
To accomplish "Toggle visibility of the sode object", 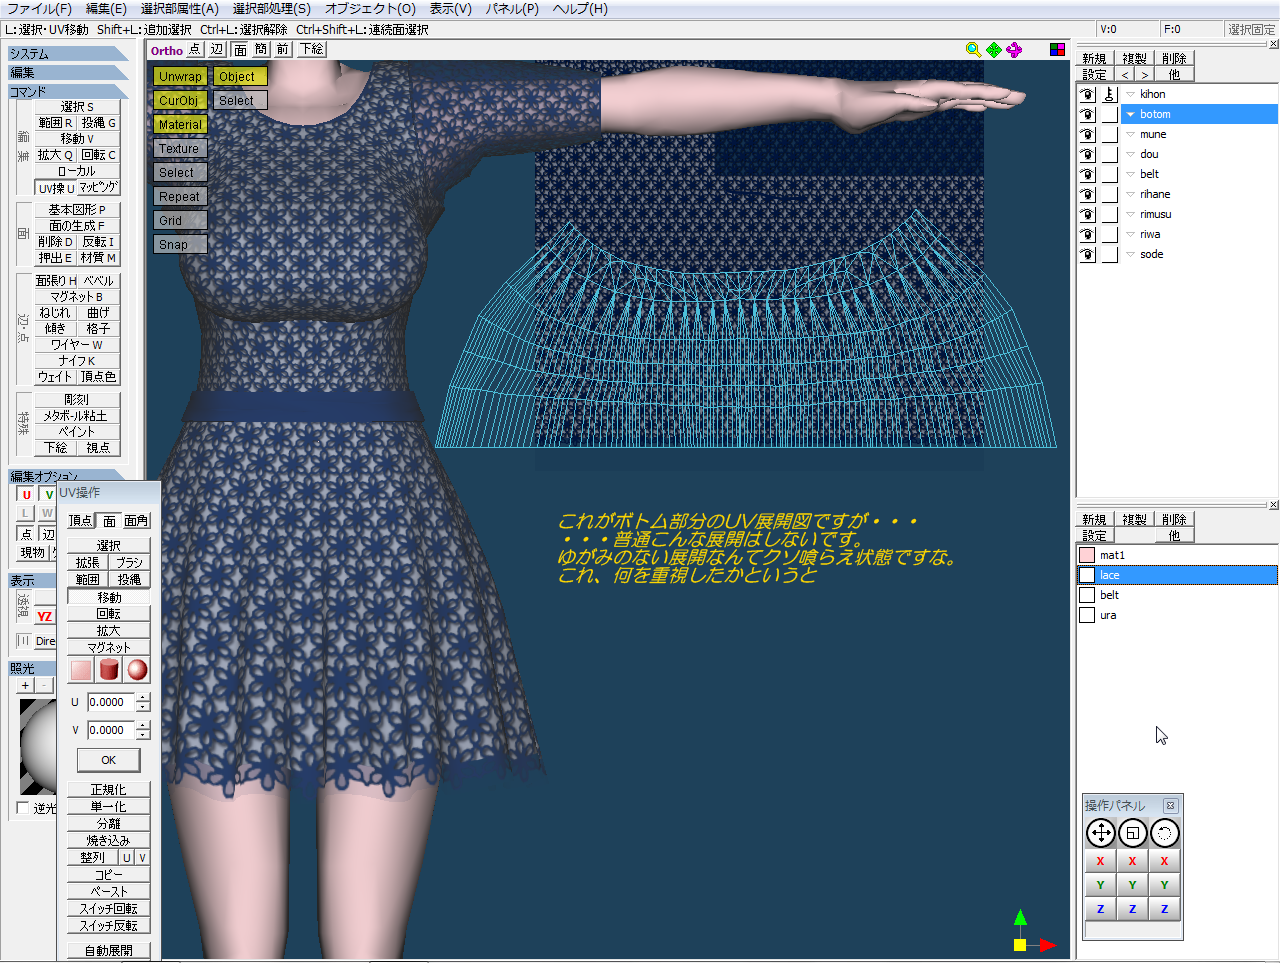I will click(1087, 255).
